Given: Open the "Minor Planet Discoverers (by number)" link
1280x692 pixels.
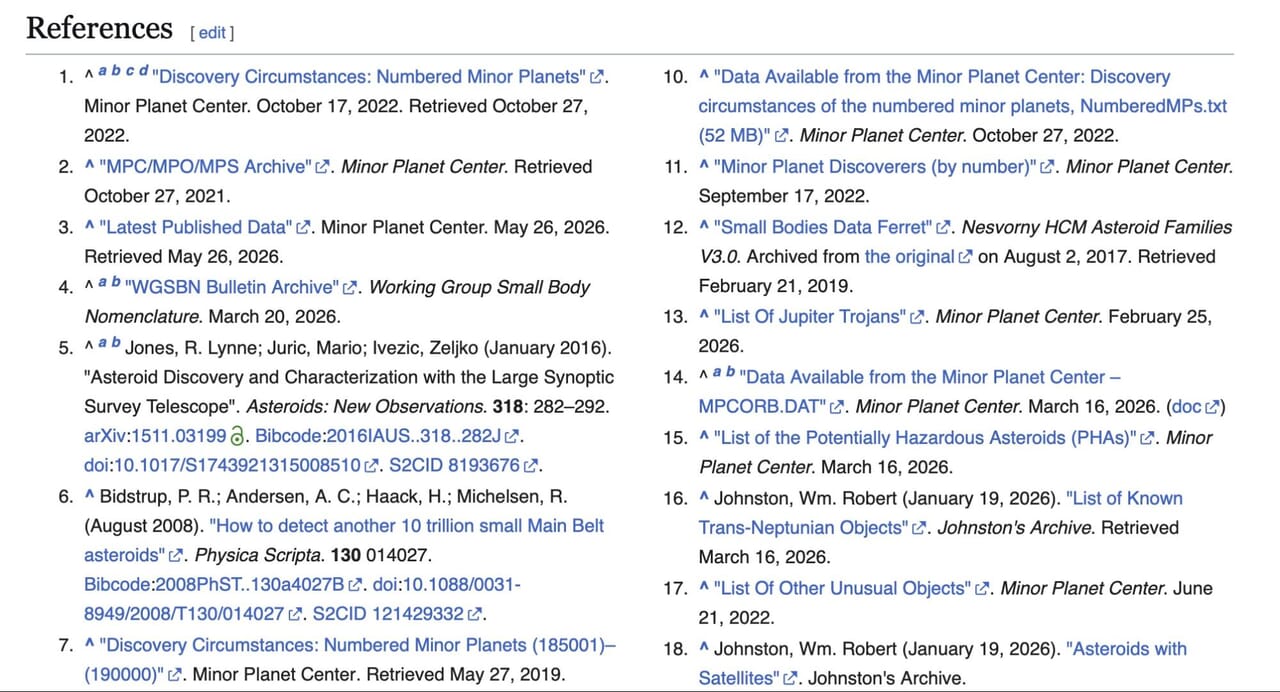Looking at the screenshot, I should click(876, 167).
